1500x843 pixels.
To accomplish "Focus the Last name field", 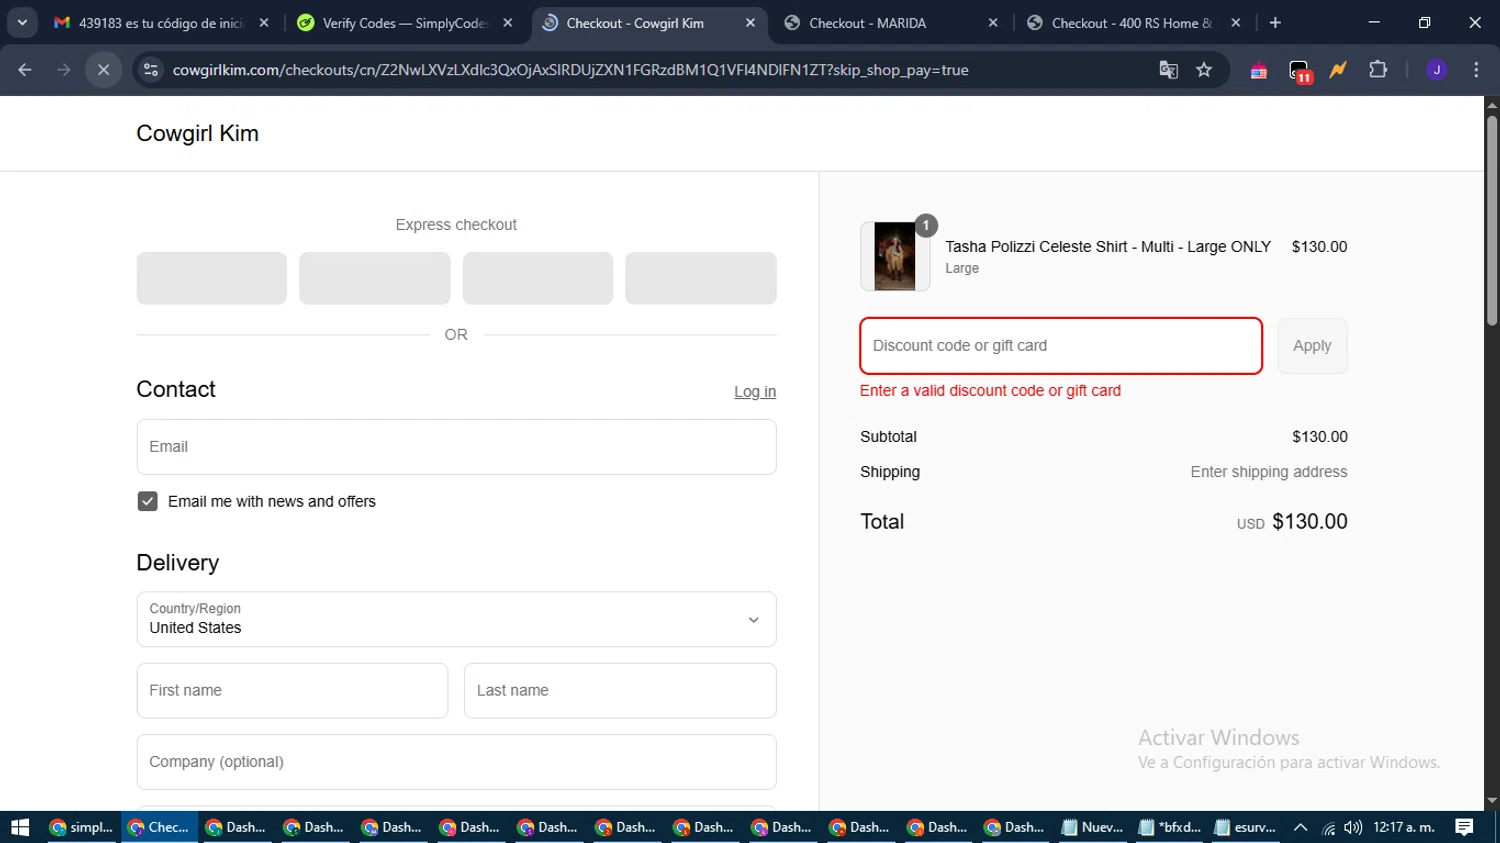I will tap(620, 690).
